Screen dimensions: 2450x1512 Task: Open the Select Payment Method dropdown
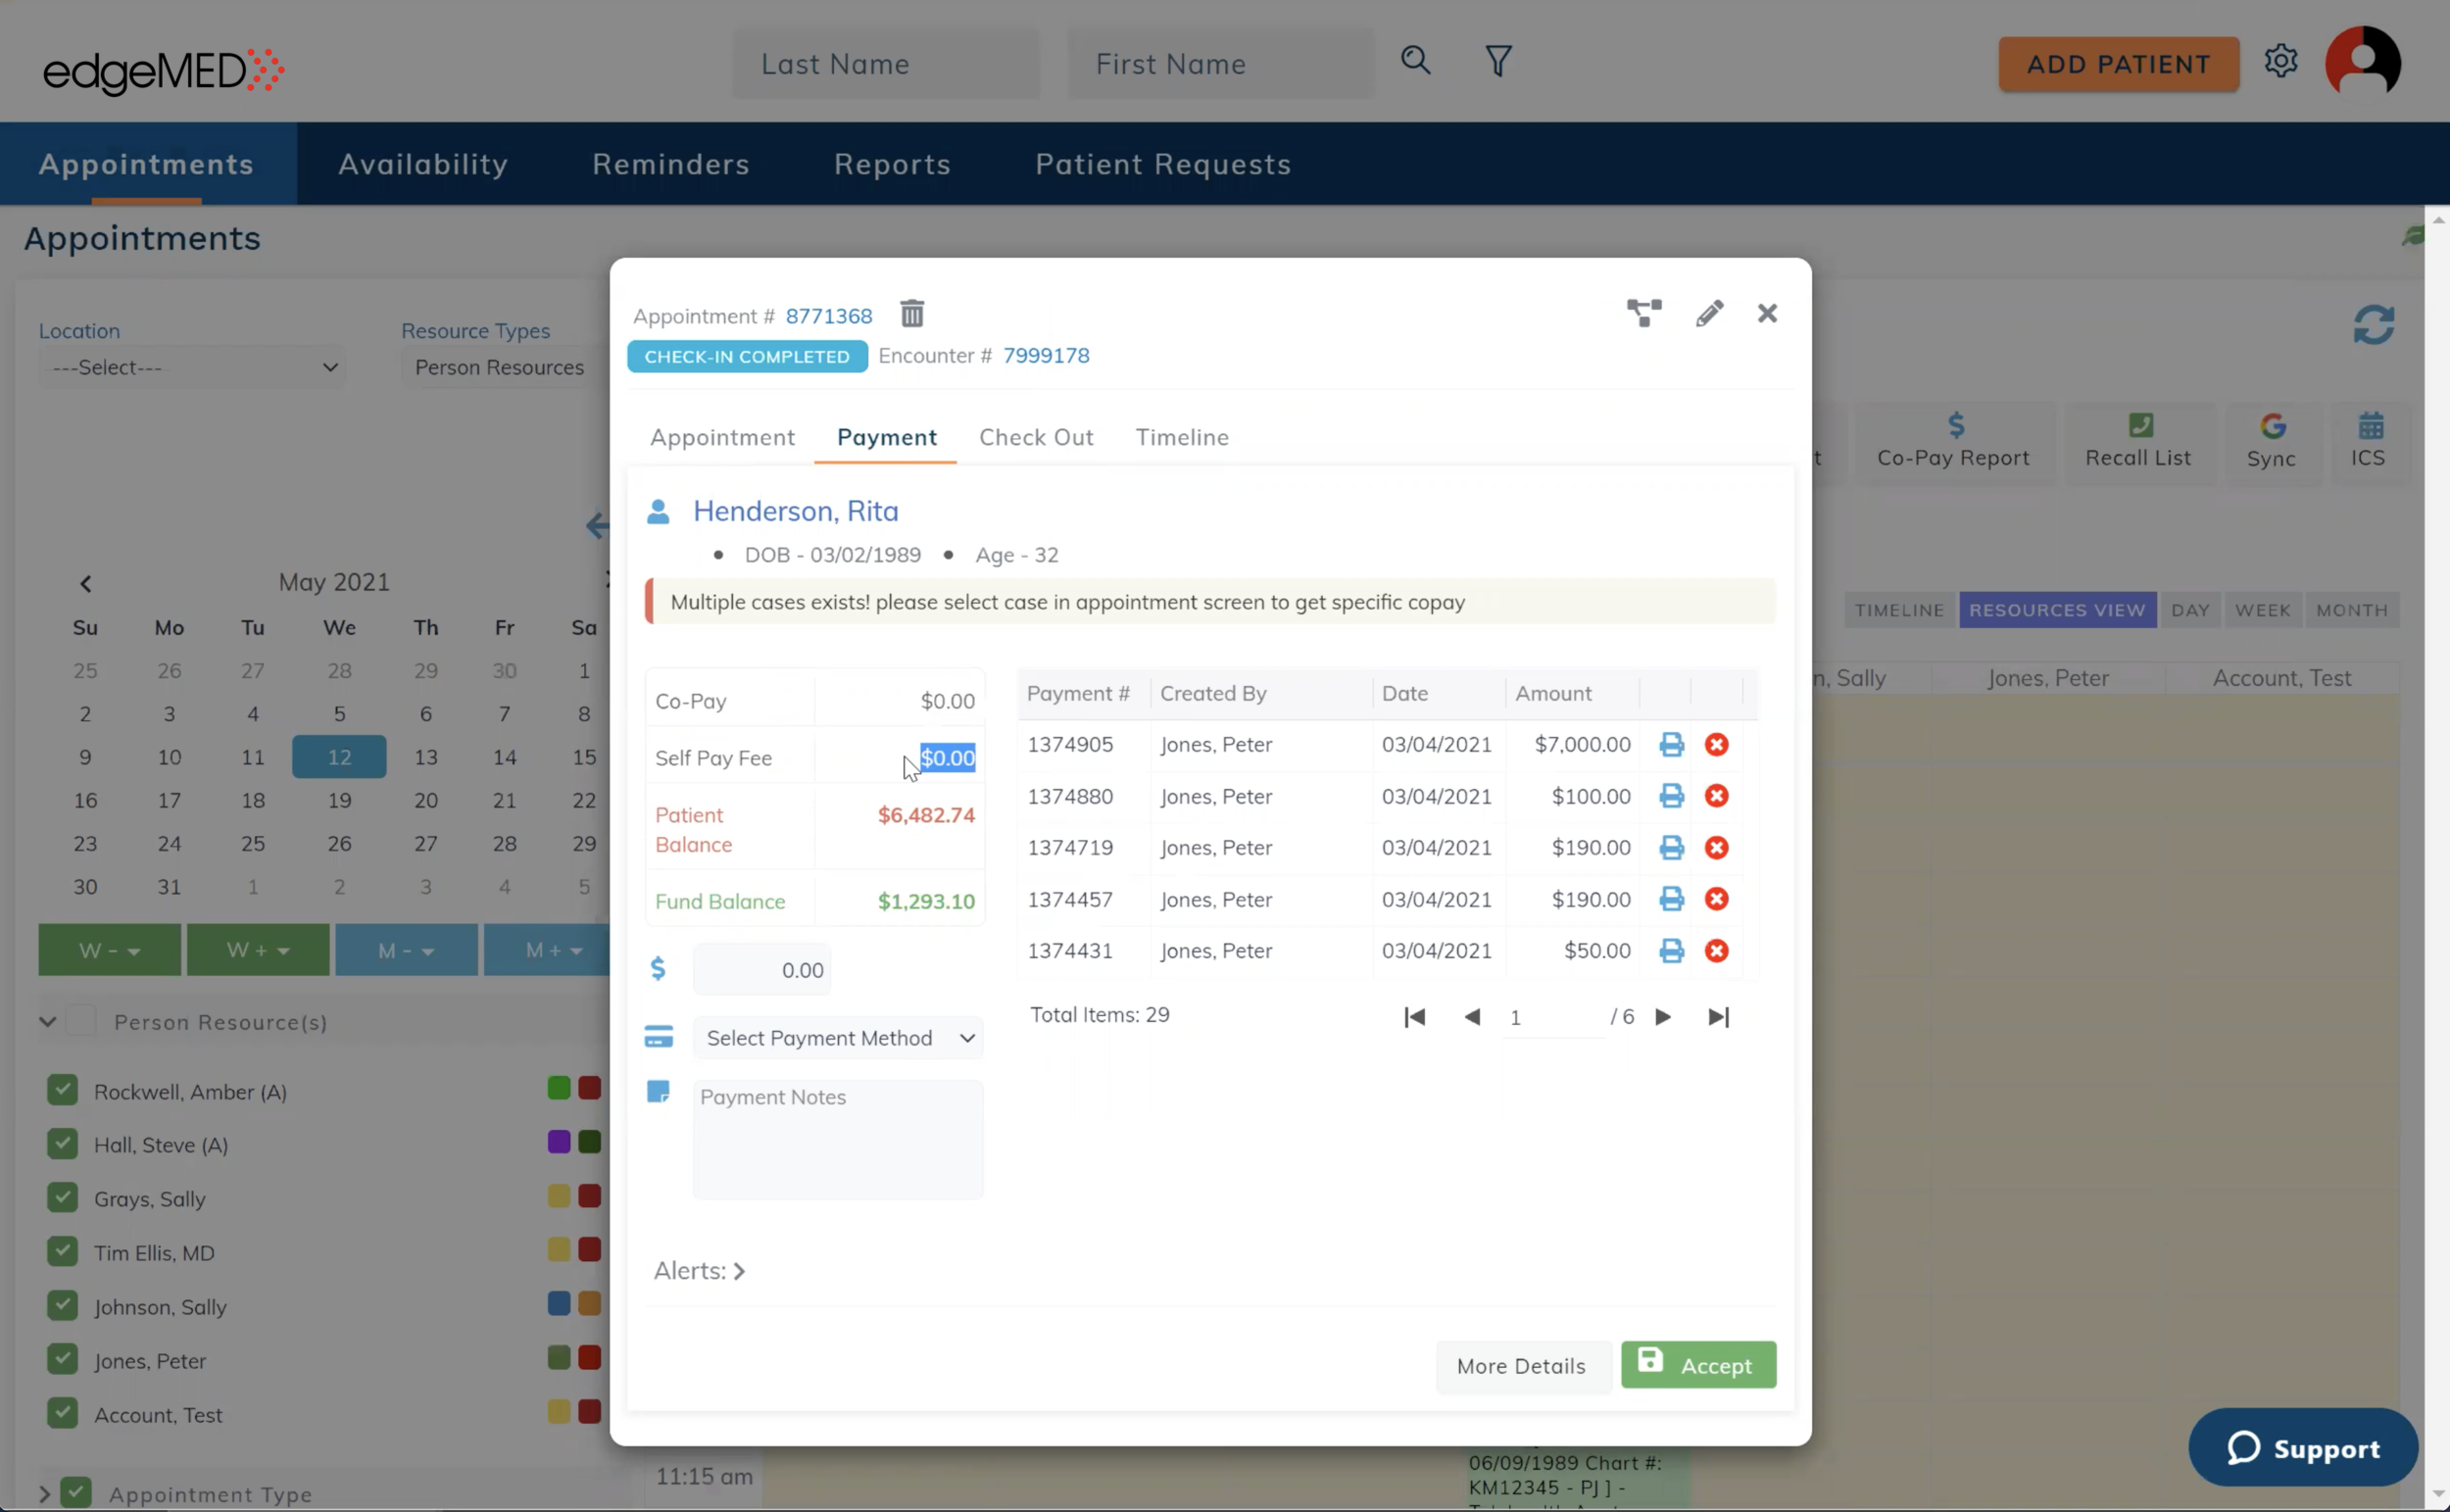(838, 1038)
